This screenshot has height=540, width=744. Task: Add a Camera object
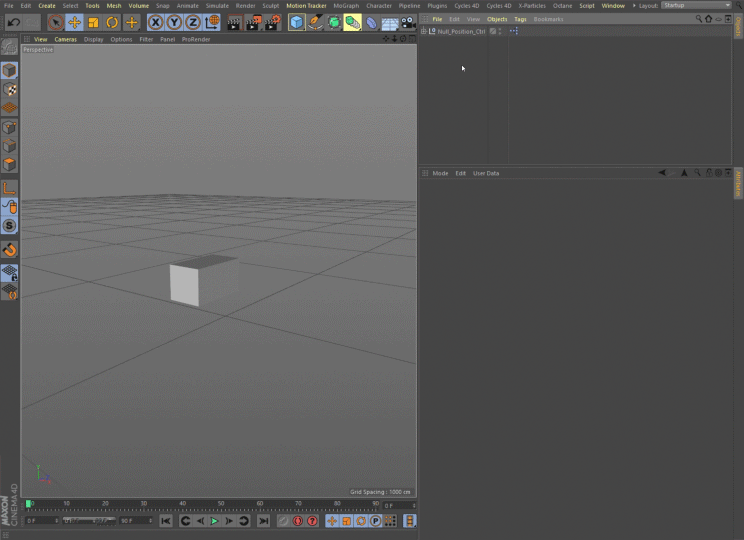coord(408,22)
